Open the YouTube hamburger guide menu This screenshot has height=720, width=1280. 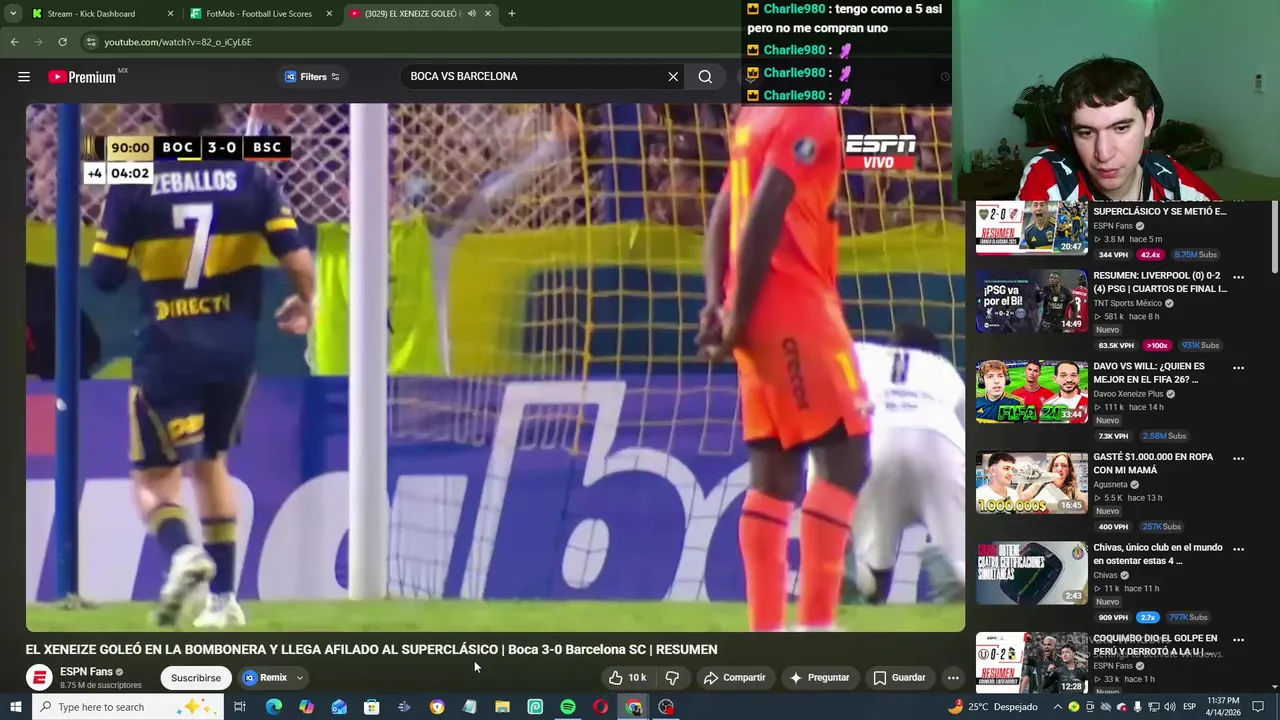(x=24, y=76)
